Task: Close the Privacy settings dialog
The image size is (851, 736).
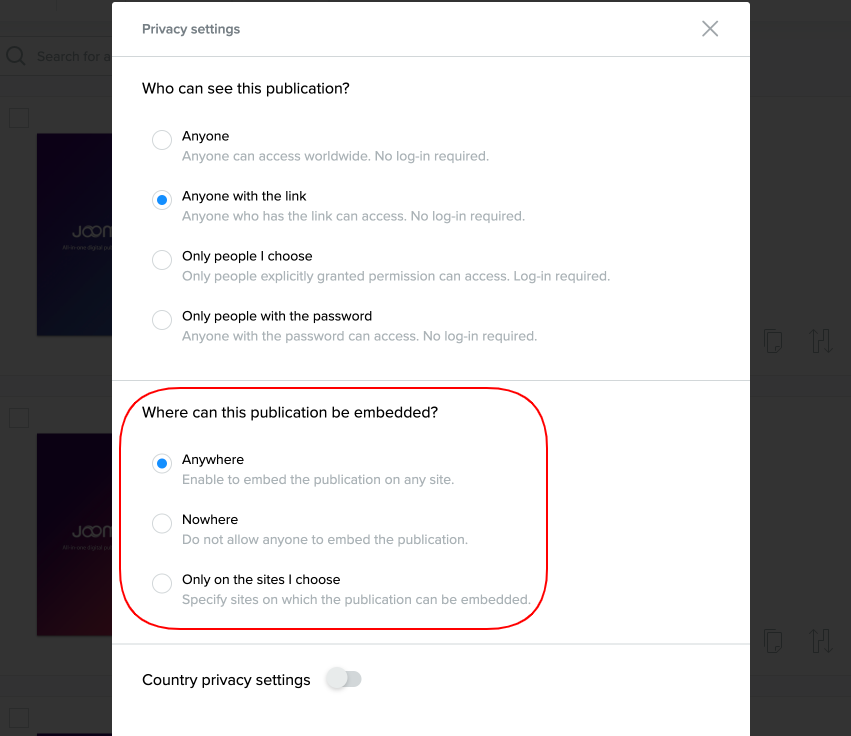Action: pos(710,29)
